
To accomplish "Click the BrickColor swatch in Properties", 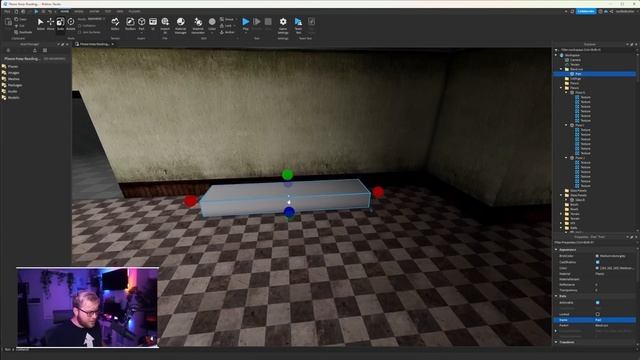I will click(x=597, y=256).
